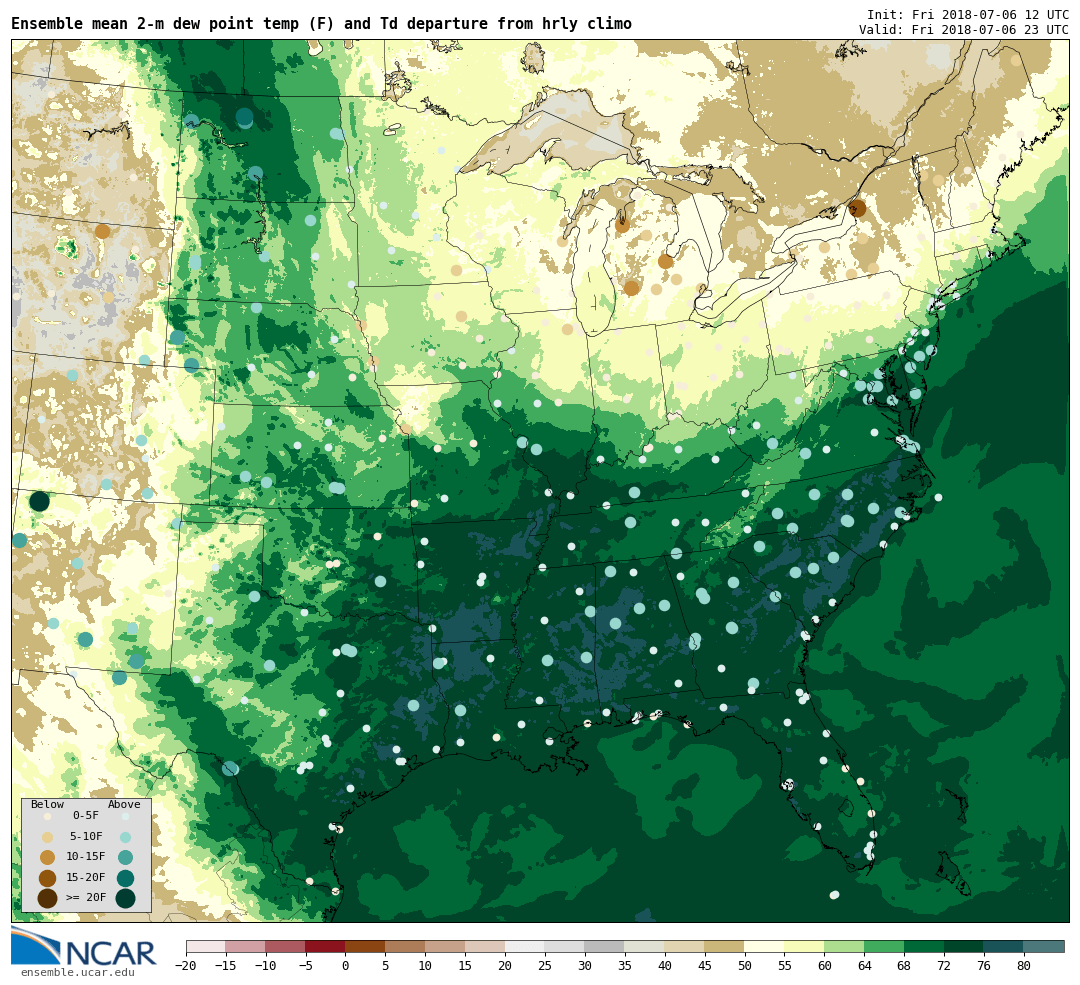1080x985 pixels.
Task: Click the 'Init: Fri 2018-07-06 12 UTC' line
Action: pyautogui.click(x=968, y=15)
